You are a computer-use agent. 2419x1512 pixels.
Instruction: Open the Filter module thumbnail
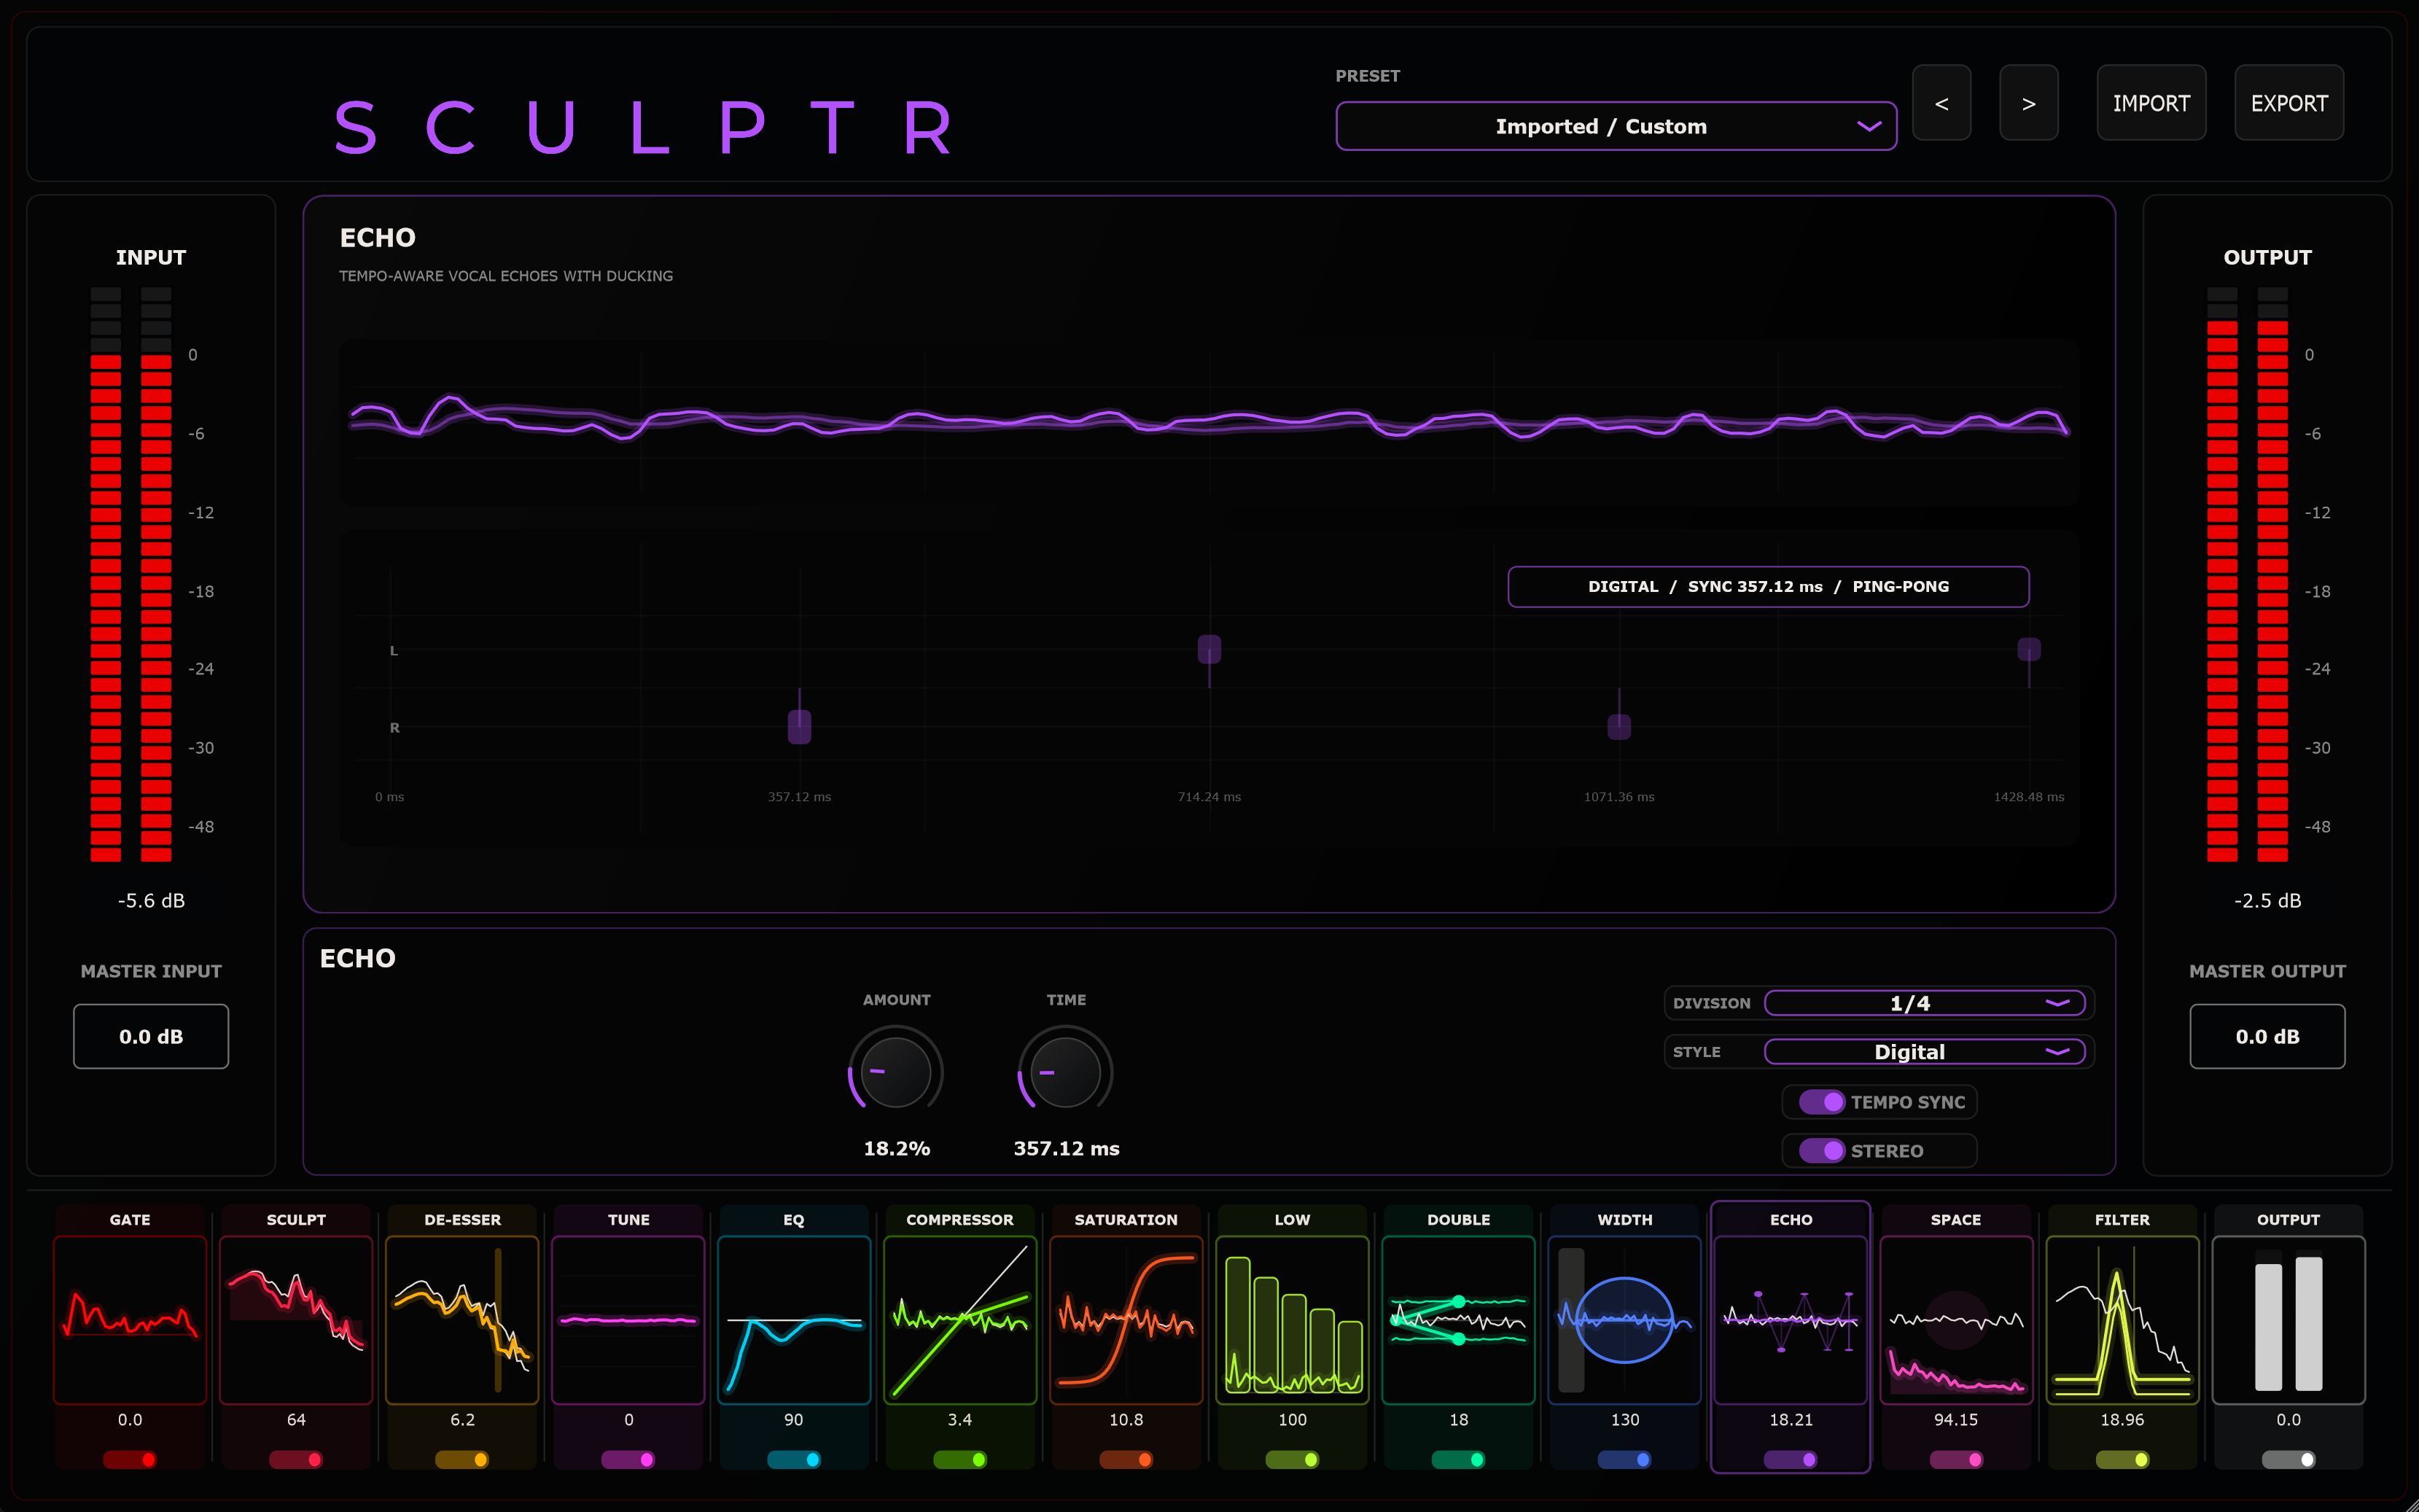pyautogui.click(x=2122, y=1320)
